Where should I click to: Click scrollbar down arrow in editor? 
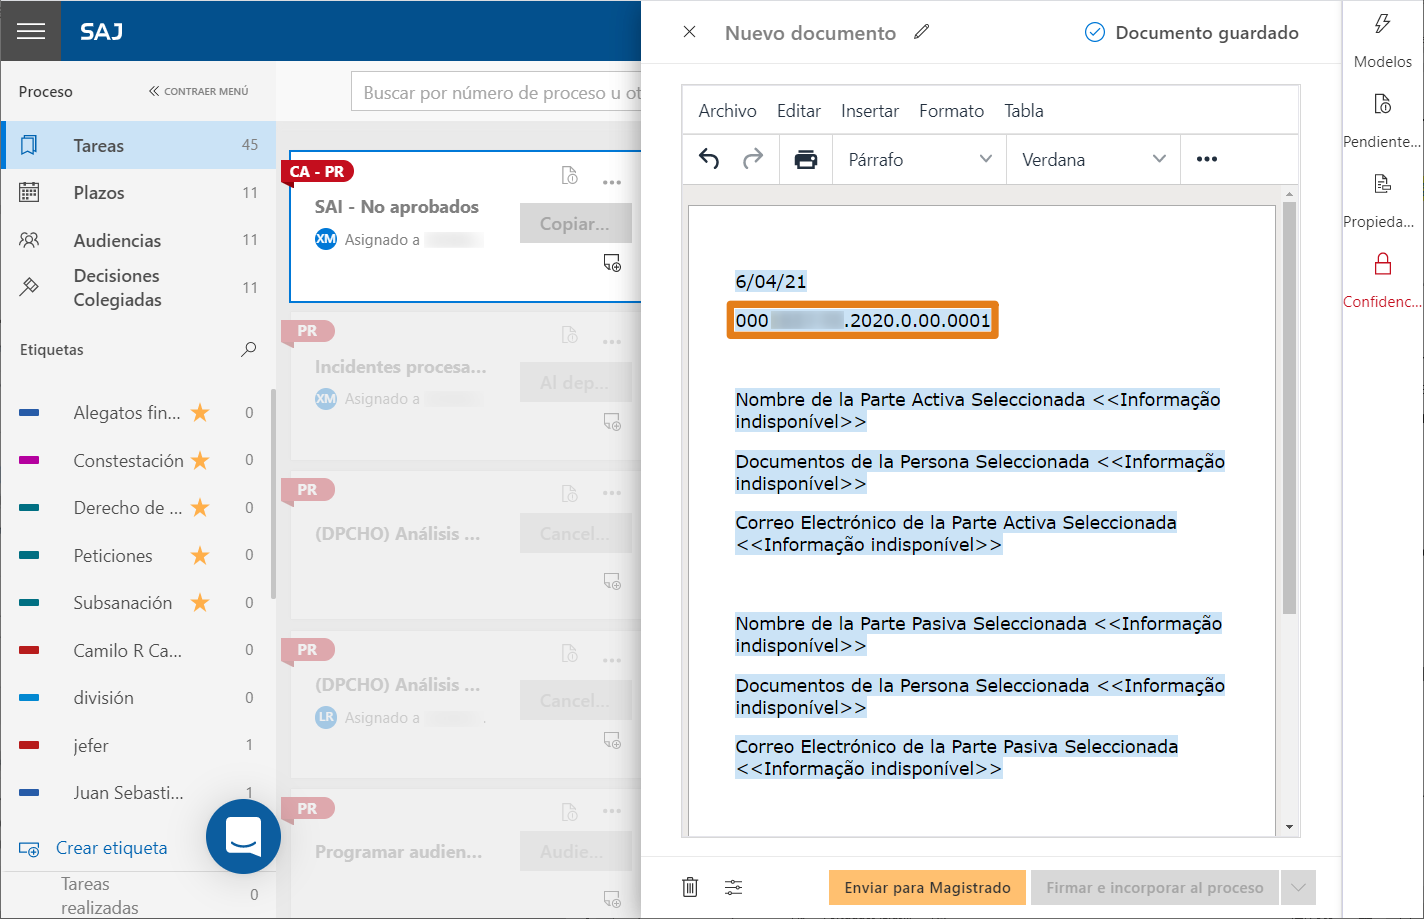(1289, 827)
